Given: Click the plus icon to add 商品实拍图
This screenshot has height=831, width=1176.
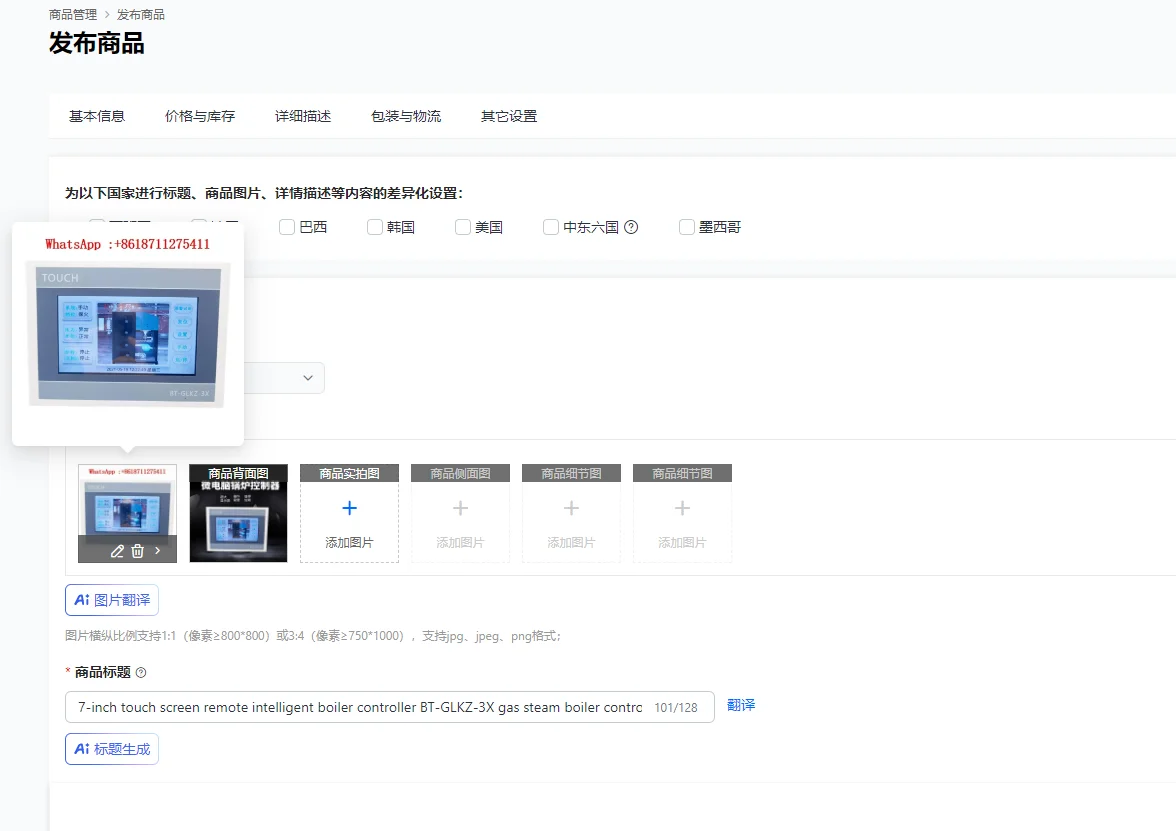Looking at the screenshot, I should (x=349, y=507).
